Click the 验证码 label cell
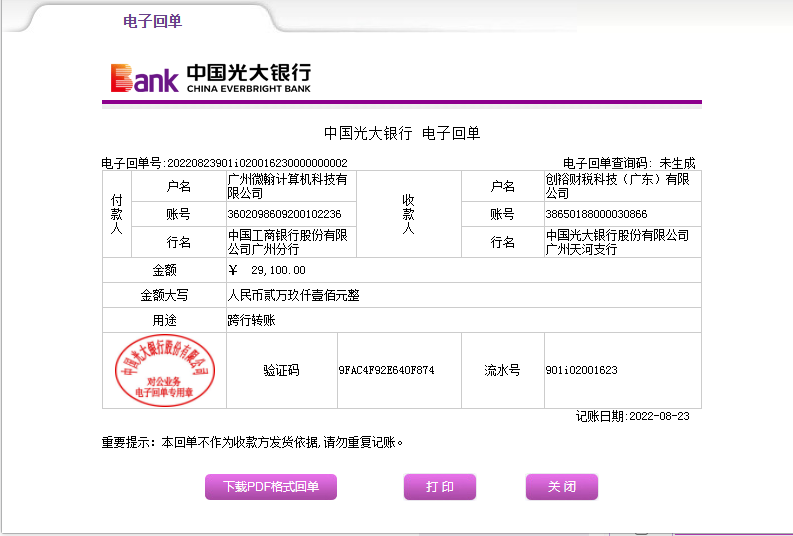793x536 pixels. (x=282, y=370)
